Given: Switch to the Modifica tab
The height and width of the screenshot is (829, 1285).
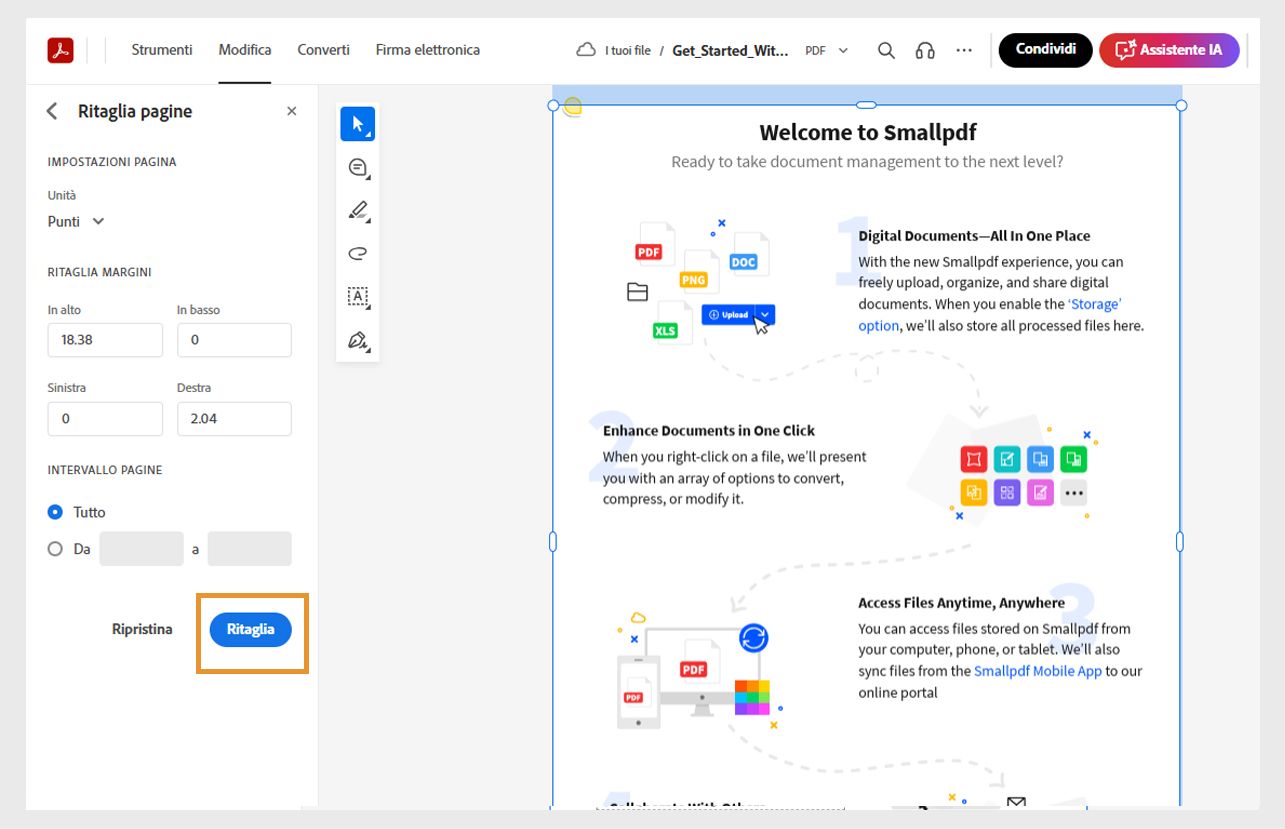Looking at the screenshot, I should (x=245, y=50).
